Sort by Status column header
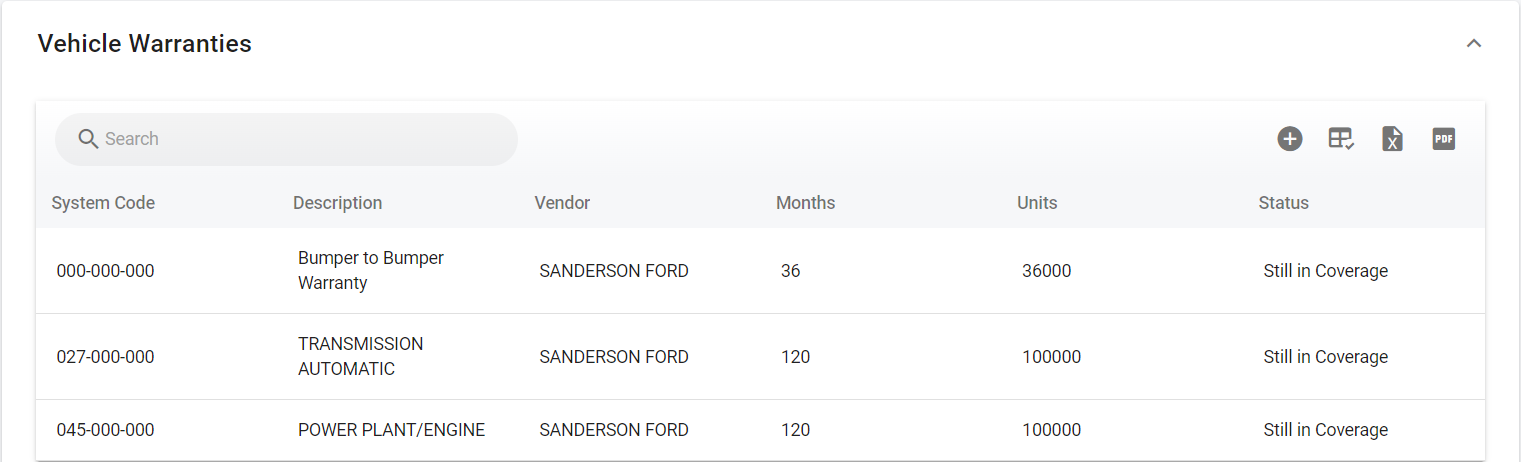The image size is (1521, 462). (1283, 203)
